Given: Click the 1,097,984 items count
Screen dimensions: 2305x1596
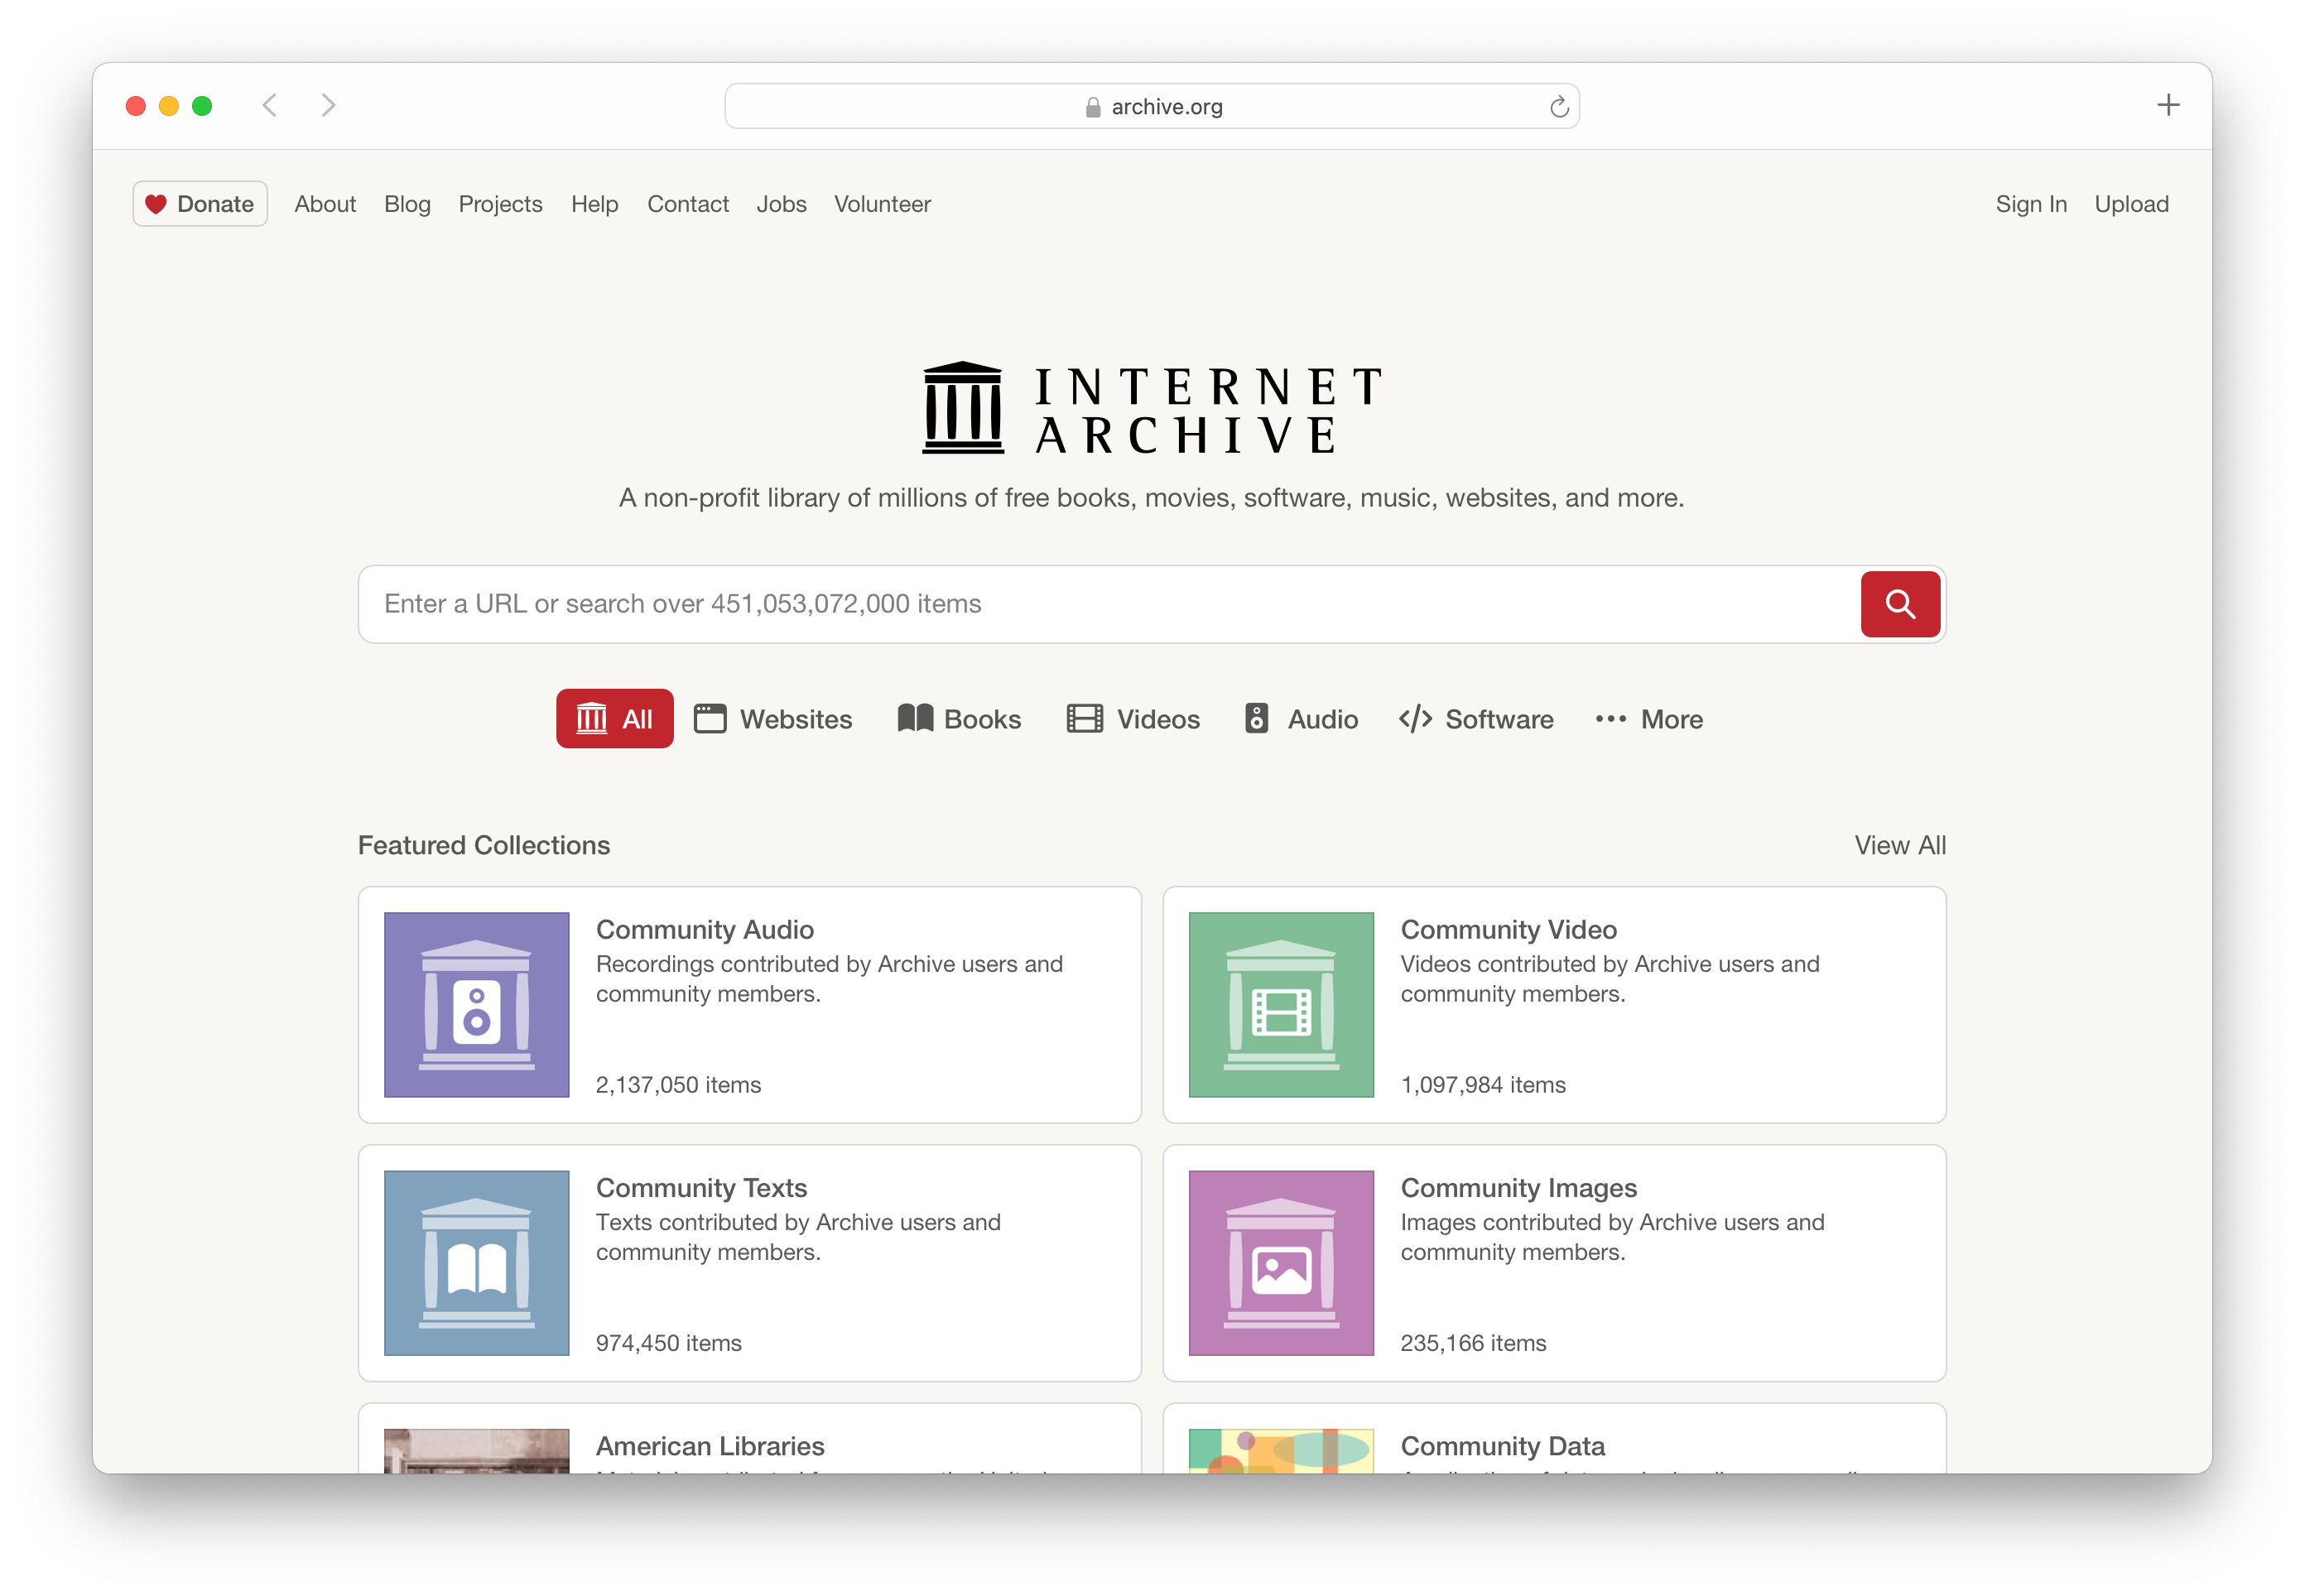Looking at the screenshot, I should [x=1482, y=1085].
